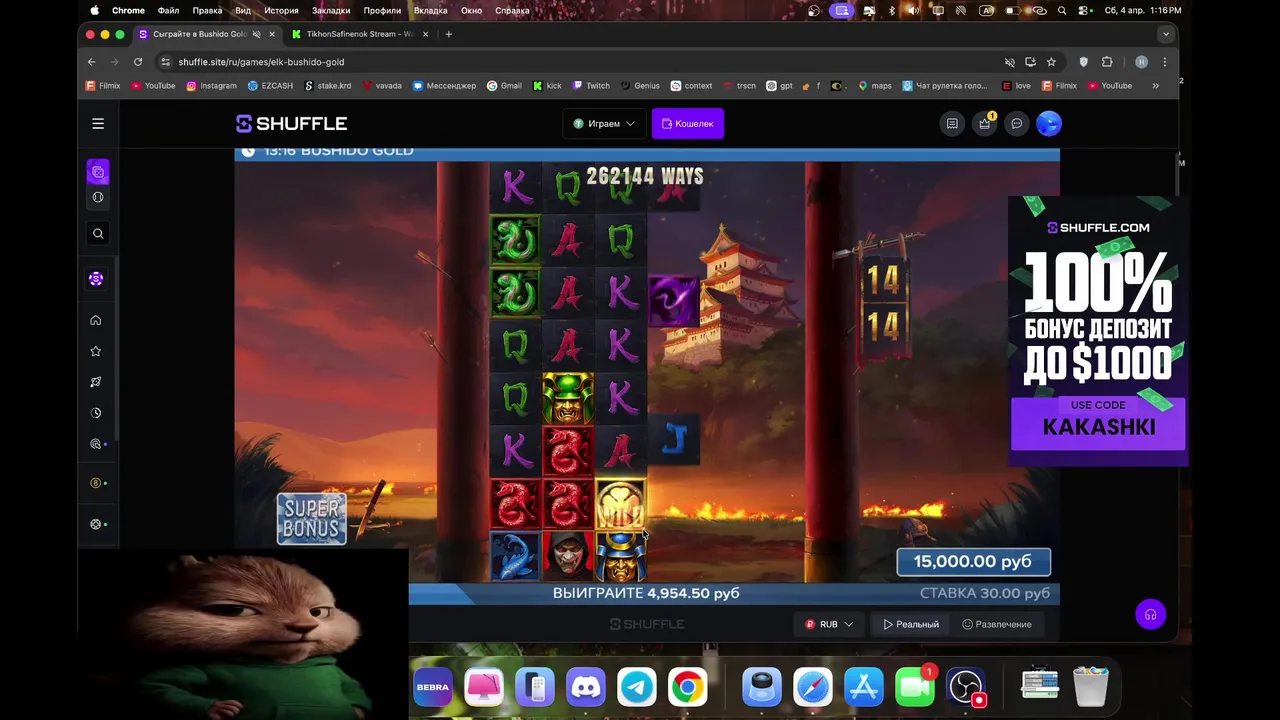This screenshot has height=720, width=1280.
Task: Open Telegram from the Dock
Action: (637, 687)
